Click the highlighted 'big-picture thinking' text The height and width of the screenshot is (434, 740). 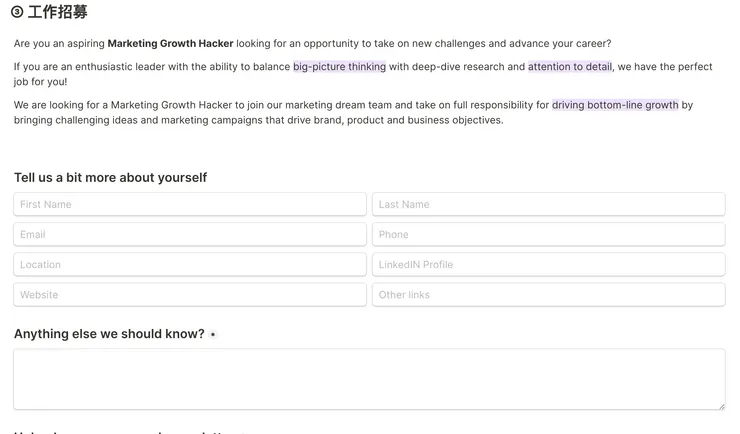point(339,67)
